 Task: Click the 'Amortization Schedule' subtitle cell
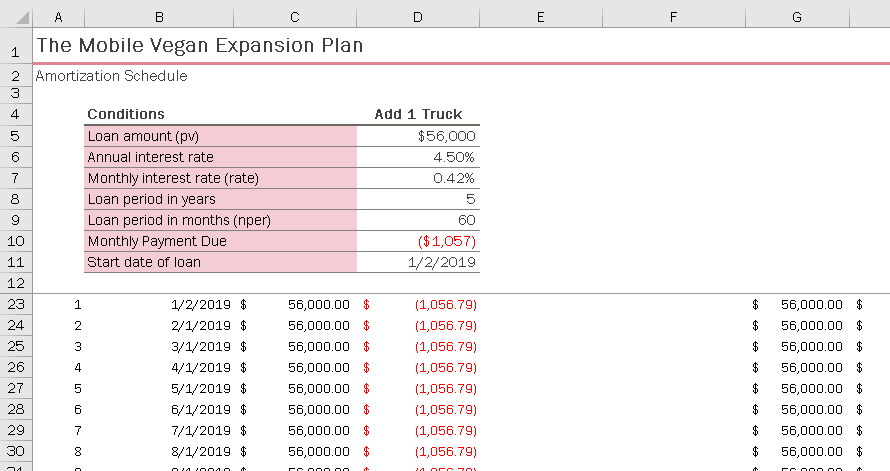111,76
